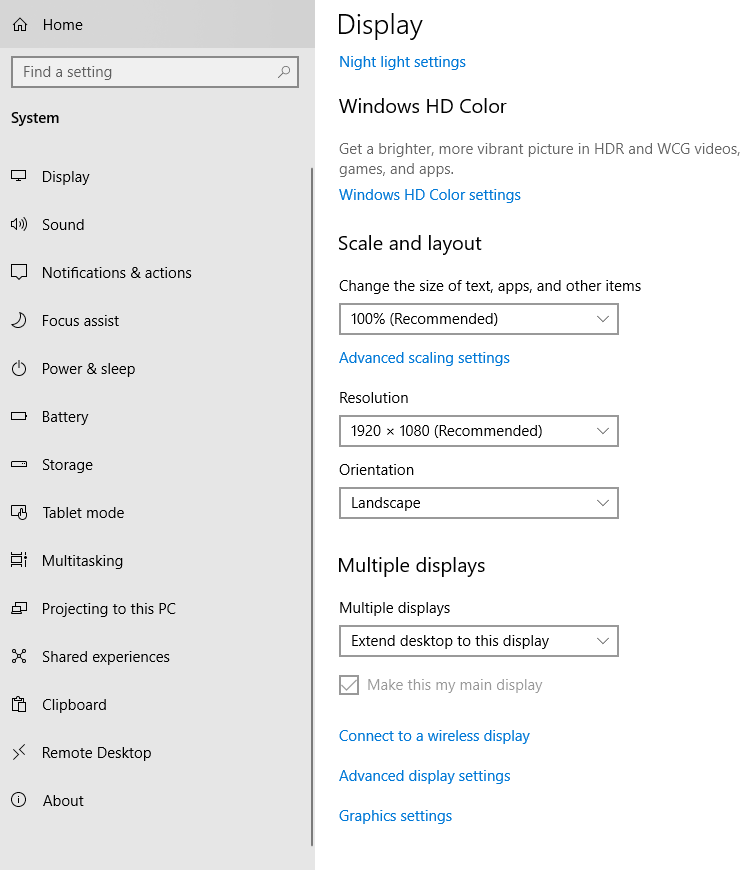Click the Focus assist moon icon
Image resolution: width=750 pixels, height=870 pixels.
[19, 320]
